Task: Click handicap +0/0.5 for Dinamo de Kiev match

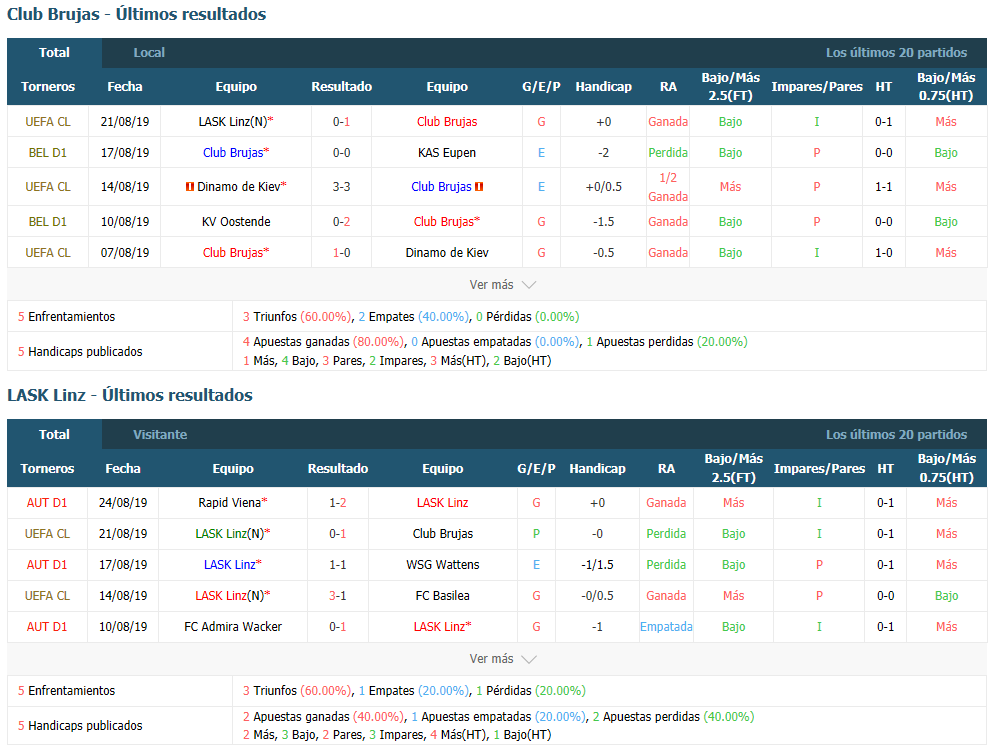Action: [604, 187]
